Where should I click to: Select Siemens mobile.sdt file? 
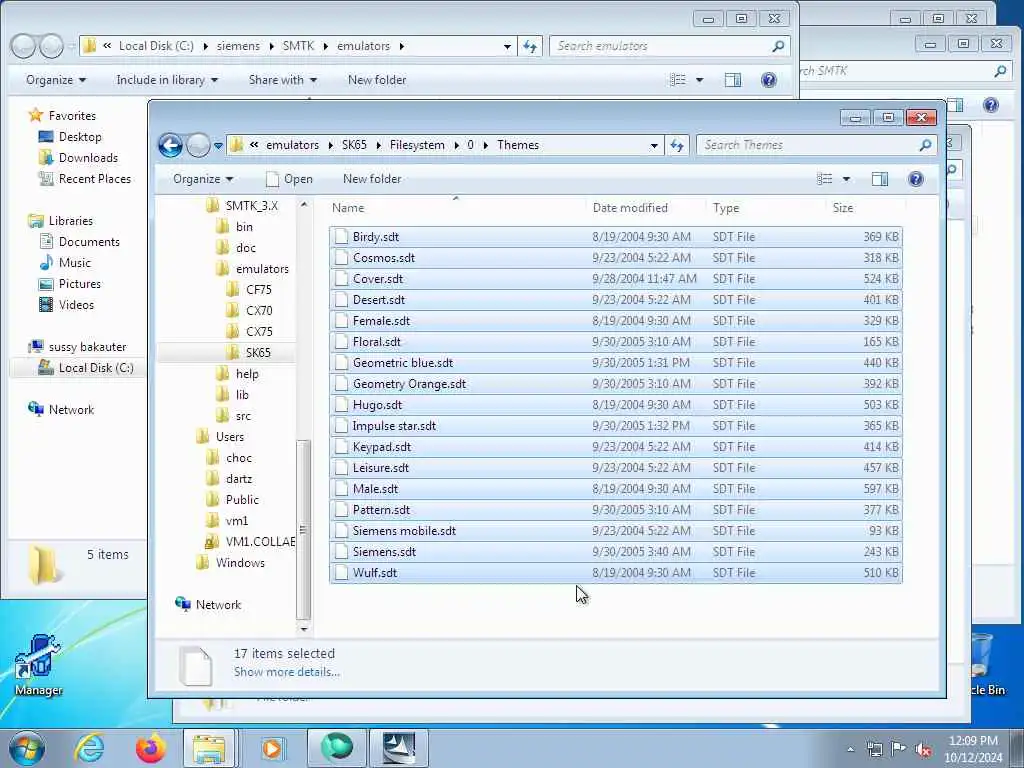[x=616, y=531]
